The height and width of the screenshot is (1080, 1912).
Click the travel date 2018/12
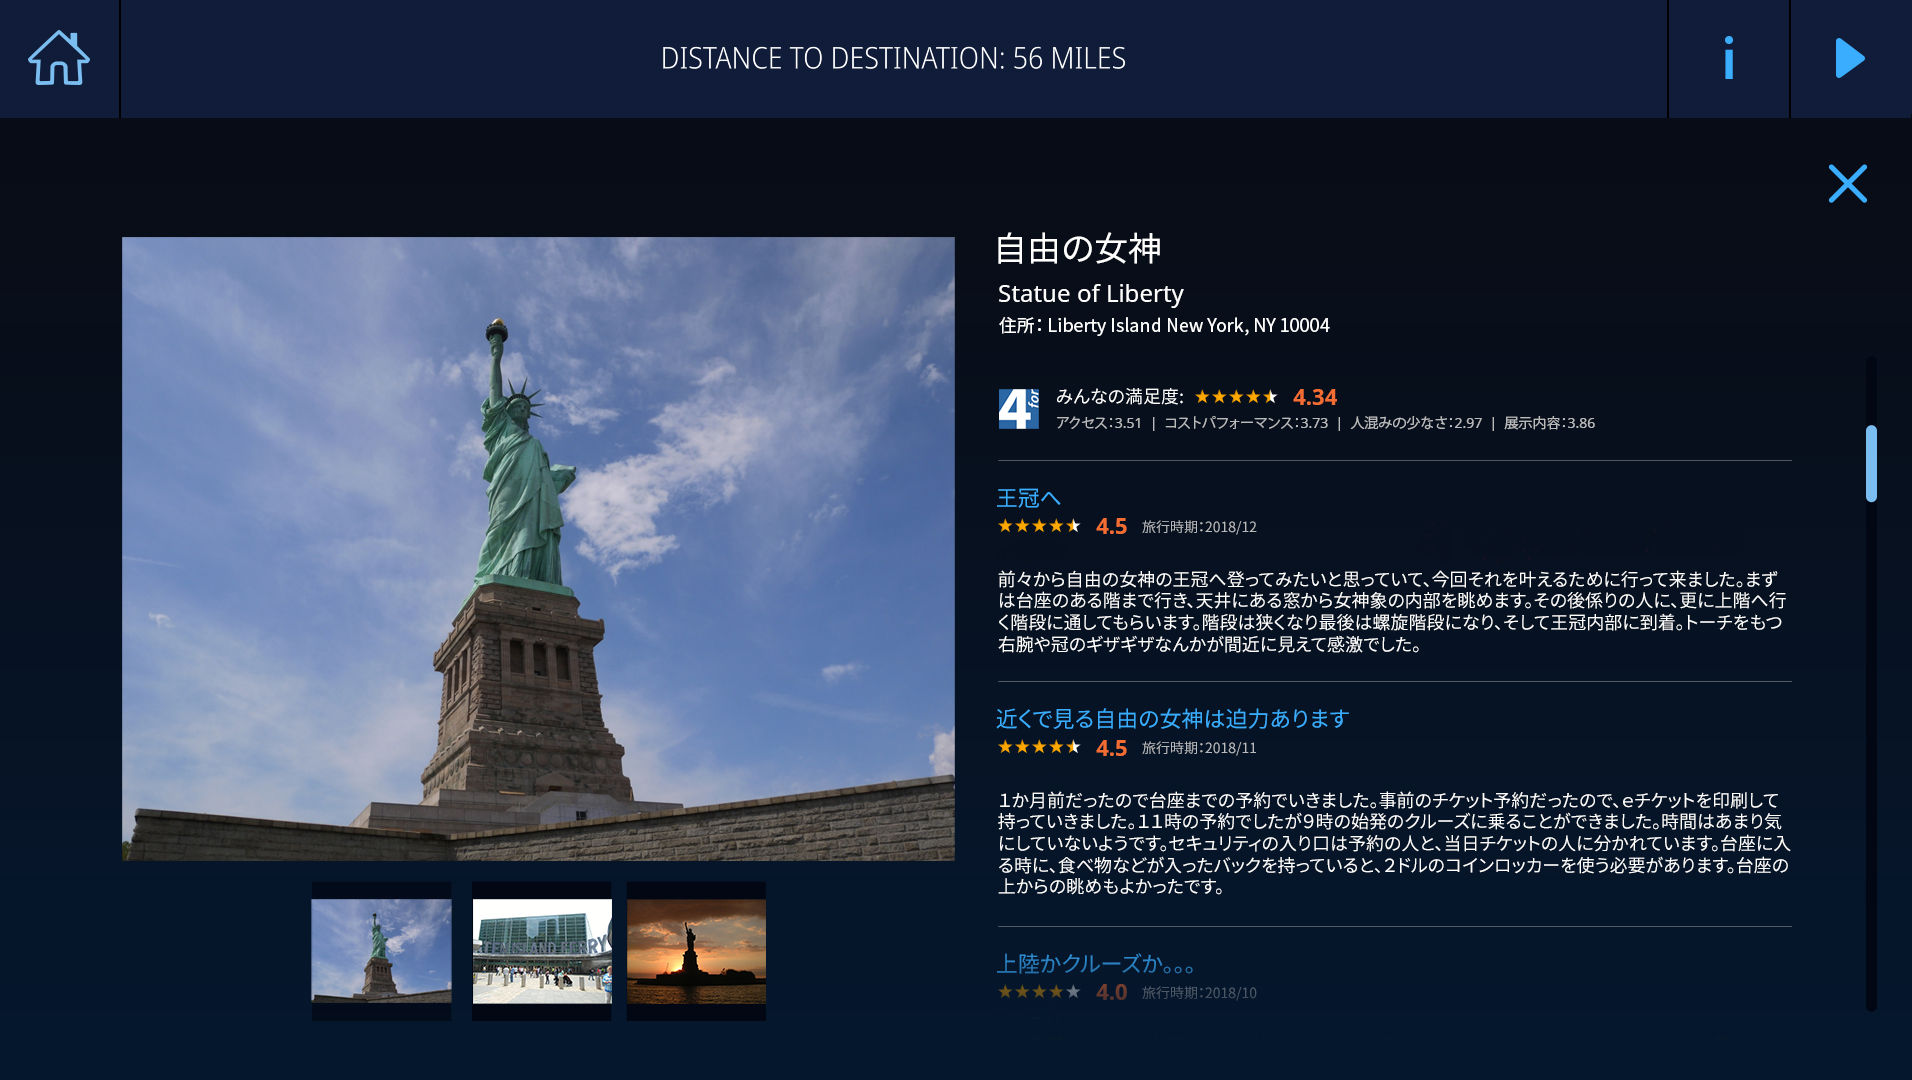(x=1199, y=527)
